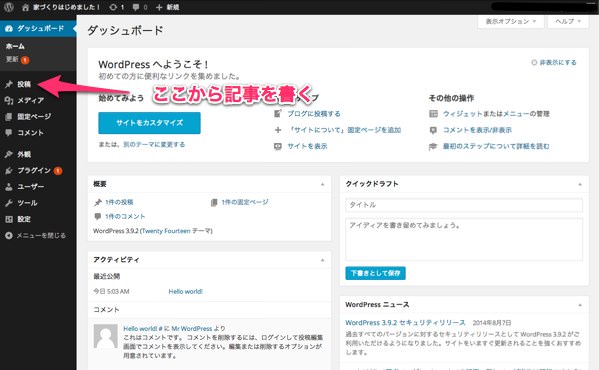Screen dimensions: 599x370
Task: Open the site home icon in admin bar
Action: pyautogui.click(x=26, y=7)
